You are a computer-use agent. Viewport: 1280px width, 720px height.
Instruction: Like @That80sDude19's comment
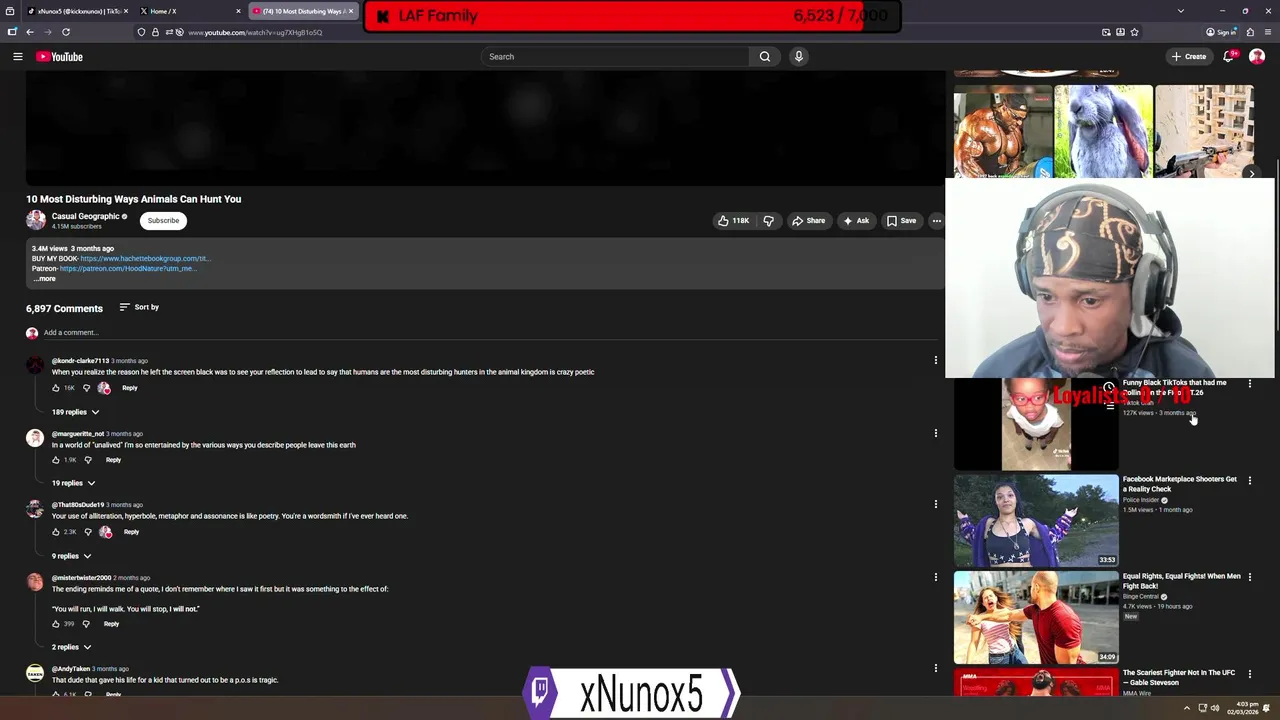pos(56,532)
